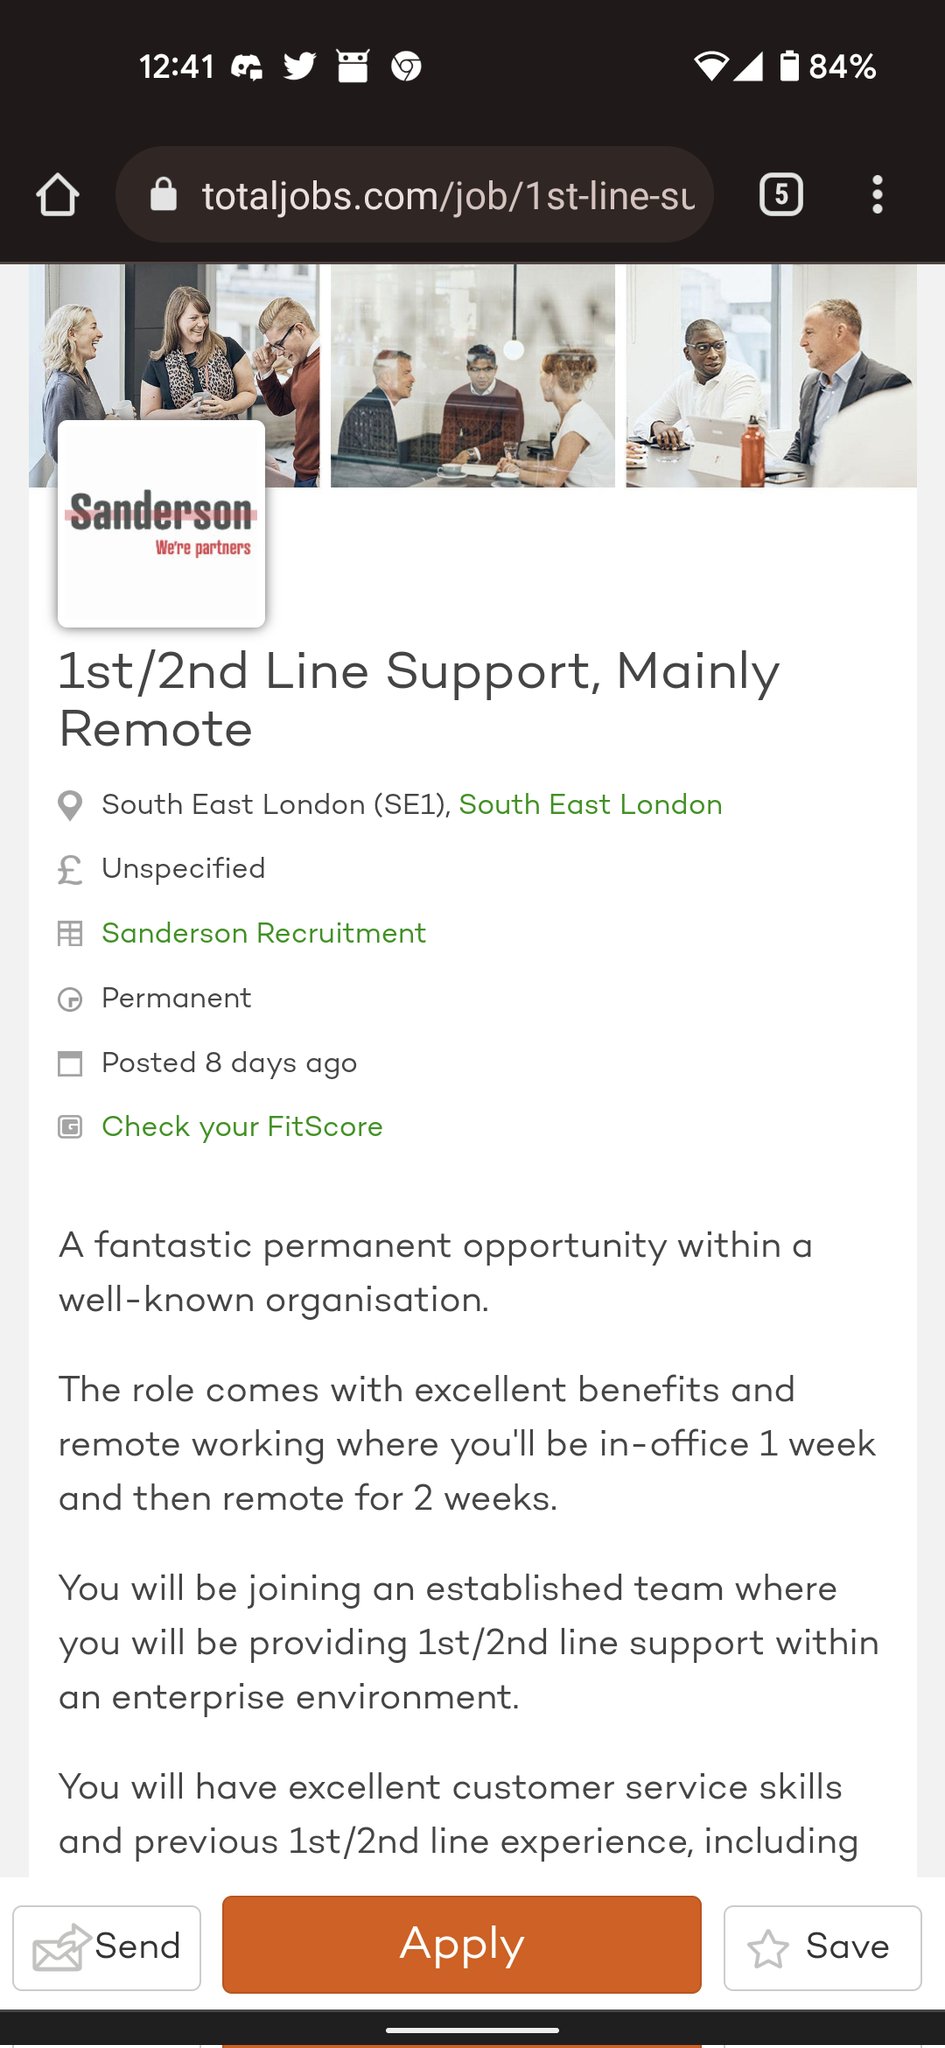Tap the Twitter notification icon in status bar
945x2048 pixels.
point(300,67)
